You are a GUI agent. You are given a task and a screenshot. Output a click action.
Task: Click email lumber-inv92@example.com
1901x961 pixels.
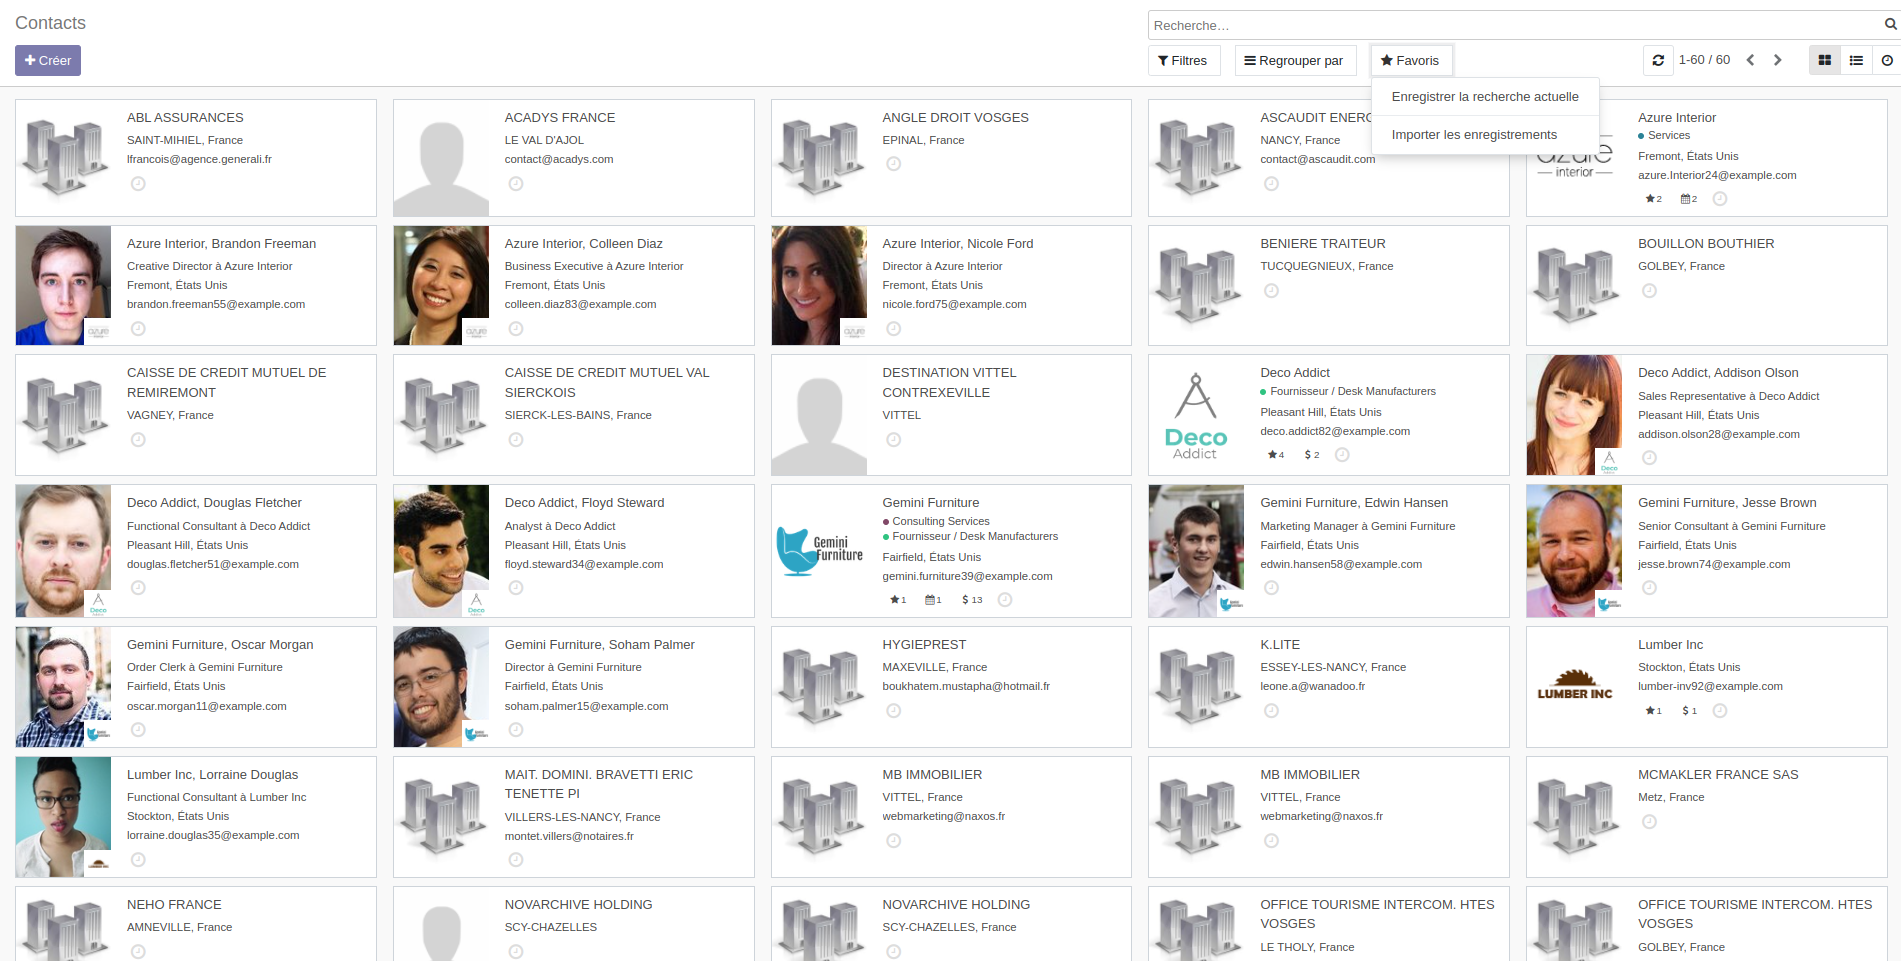click(x=1710, y=686)
